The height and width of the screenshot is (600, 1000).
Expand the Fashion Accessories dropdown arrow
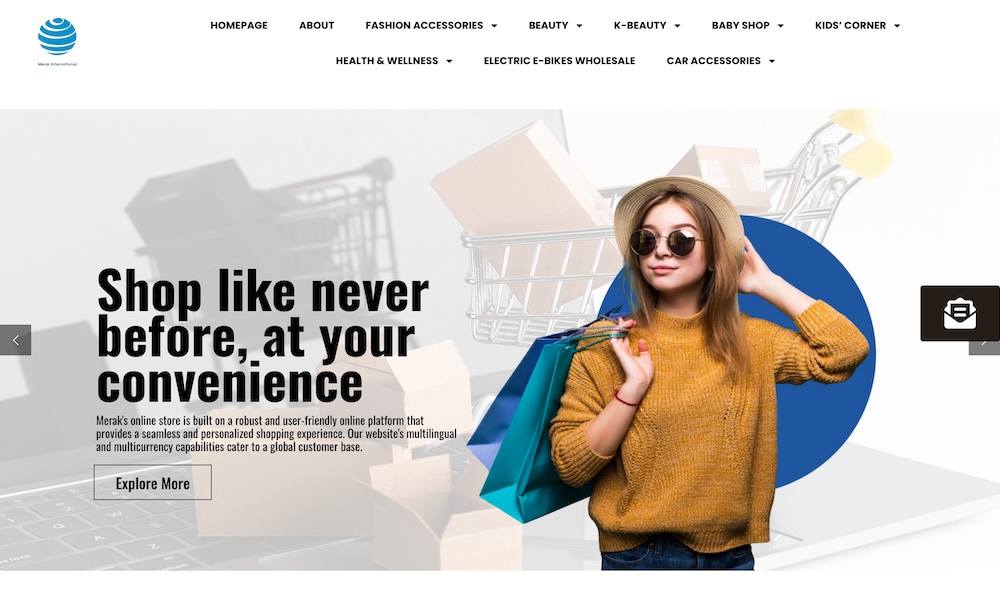[494, 26]
